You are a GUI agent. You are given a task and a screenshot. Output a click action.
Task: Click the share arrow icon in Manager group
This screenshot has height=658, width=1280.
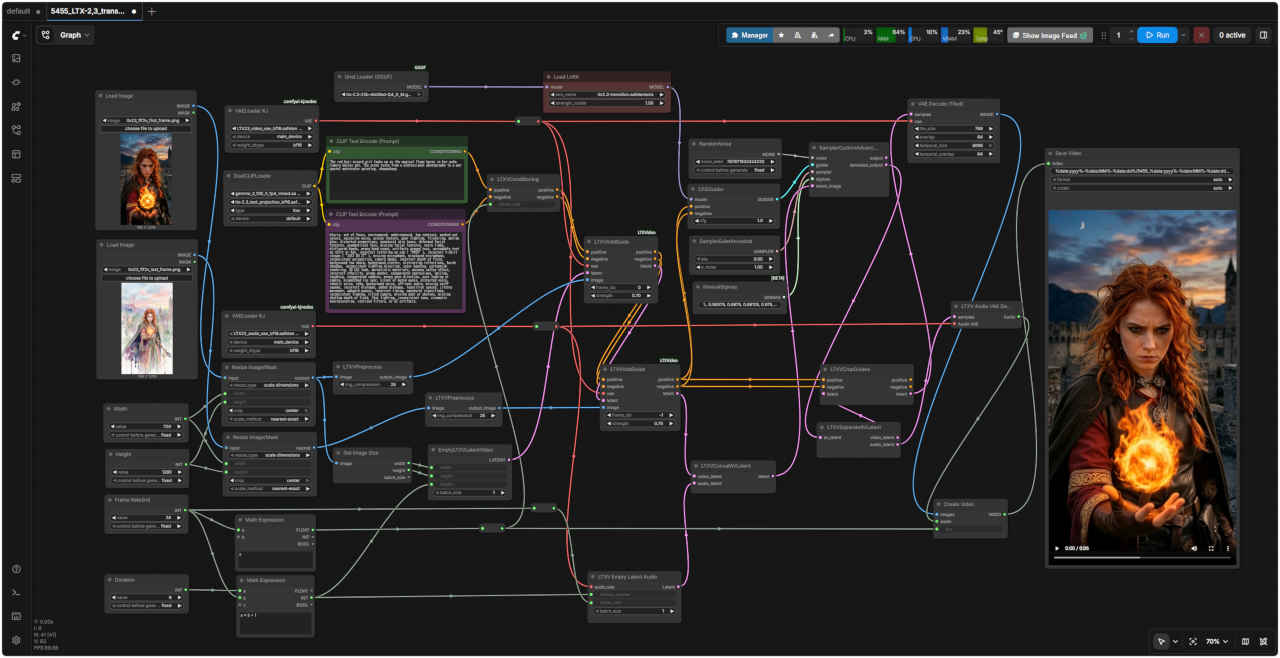[831, 35]
